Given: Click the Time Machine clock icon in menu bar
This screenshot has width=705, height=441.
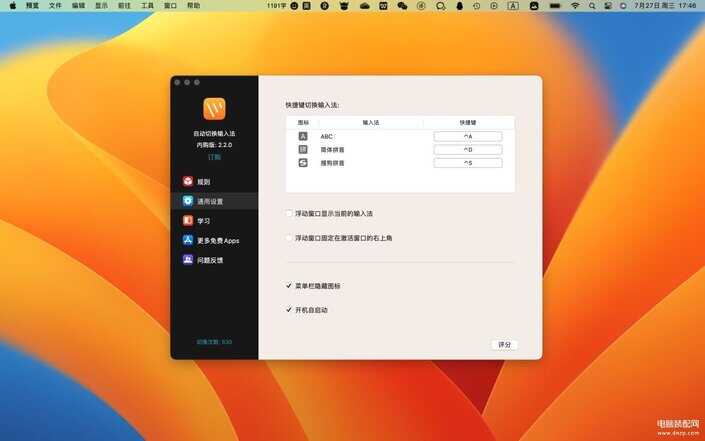Looking at the screenshot, I should 477,6.
